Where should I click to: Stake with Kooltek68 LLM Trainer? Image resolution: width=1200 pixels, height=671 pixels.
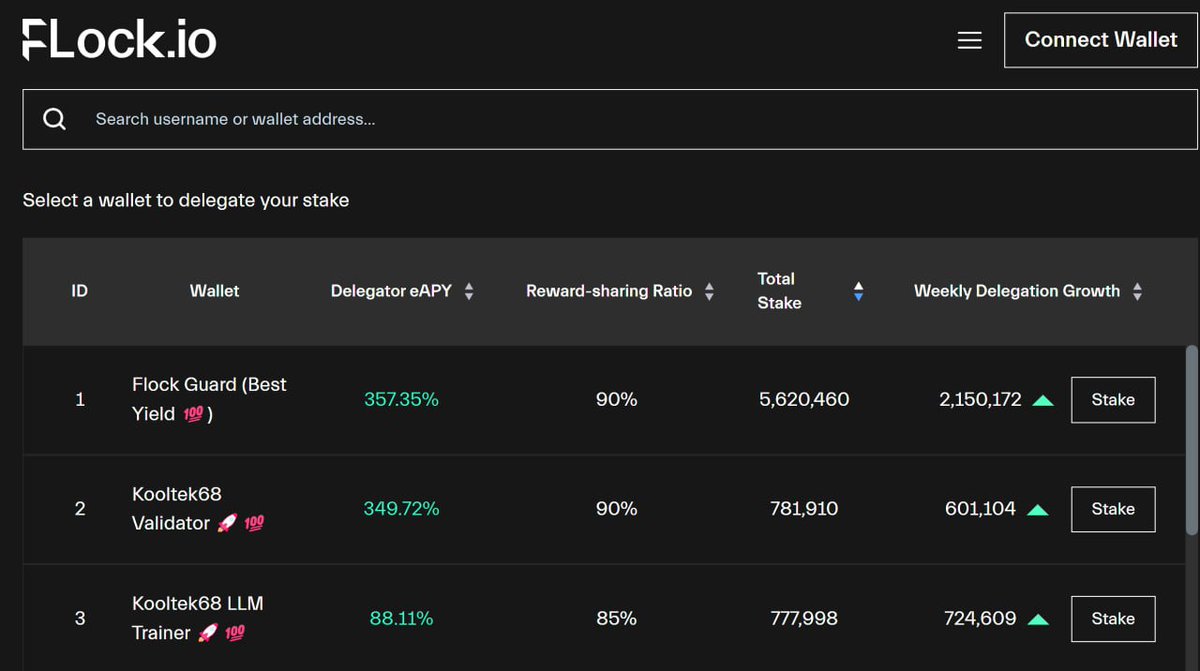(x=1113, y=619)
